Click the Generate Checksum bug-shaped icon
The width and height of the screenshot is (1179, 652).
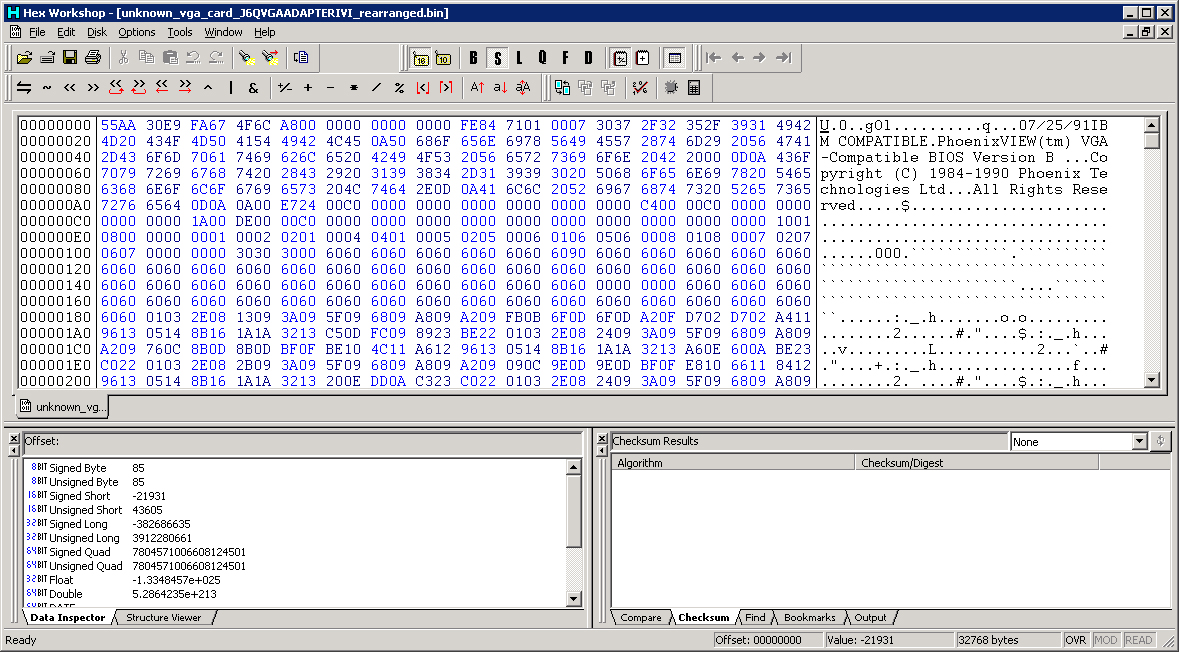click(x=671, y=88)
